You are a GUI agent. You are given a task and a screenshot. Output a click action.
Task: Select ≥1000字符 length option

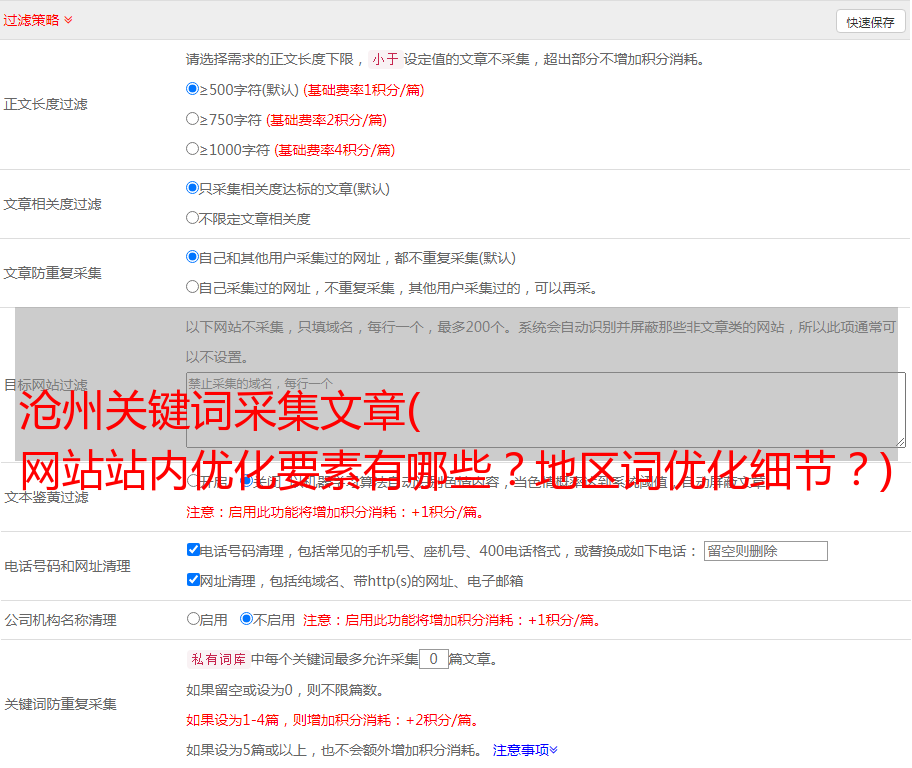coord(192,149)
